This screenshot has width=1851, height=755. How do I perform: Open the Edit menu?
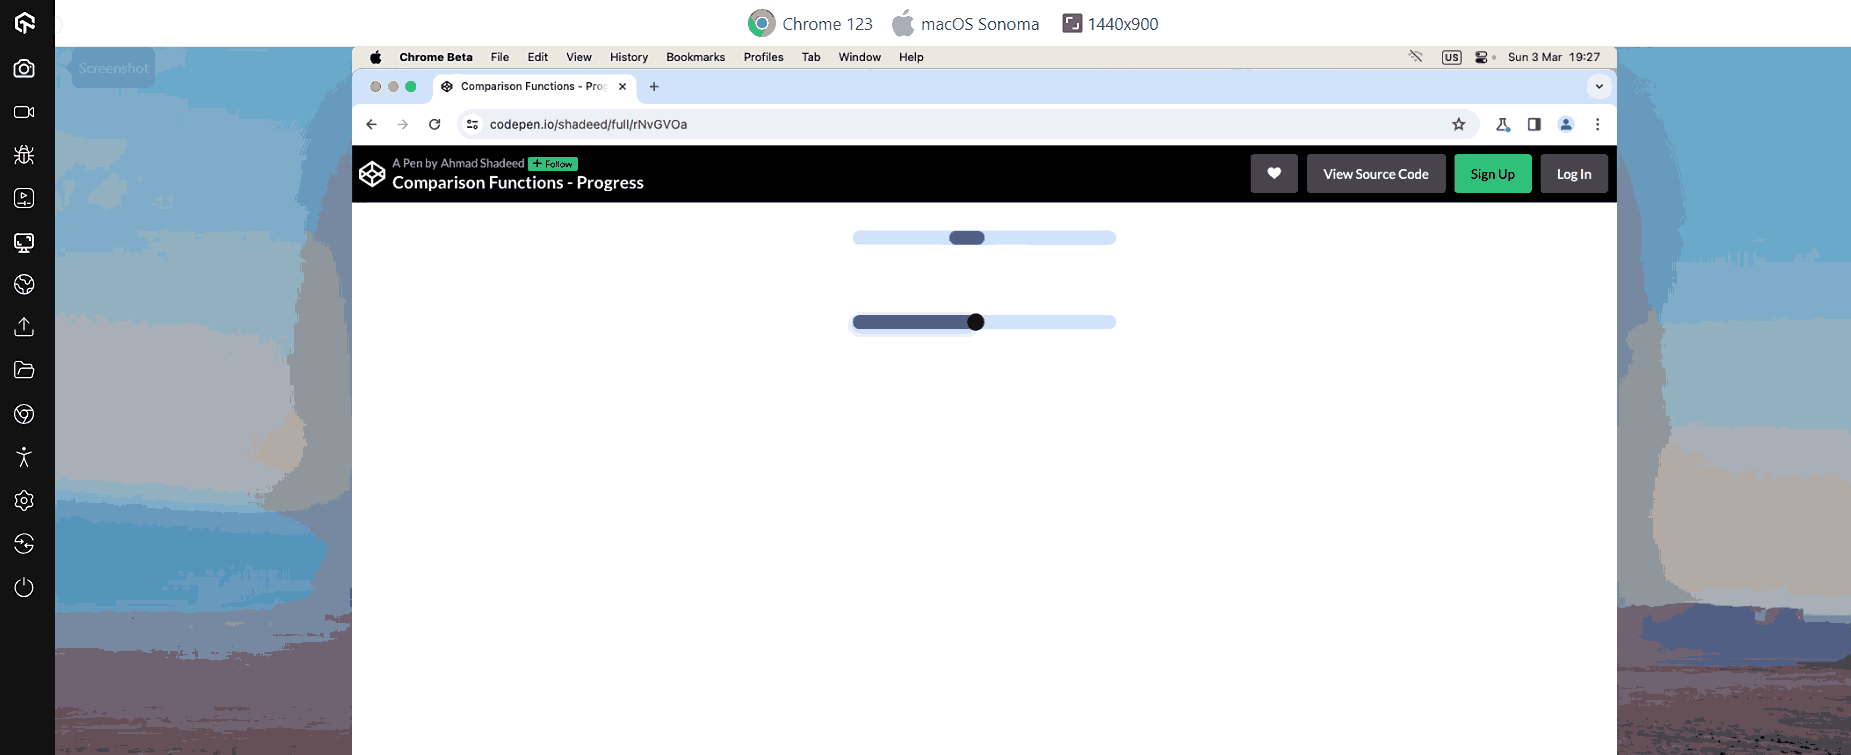point(538,57)
